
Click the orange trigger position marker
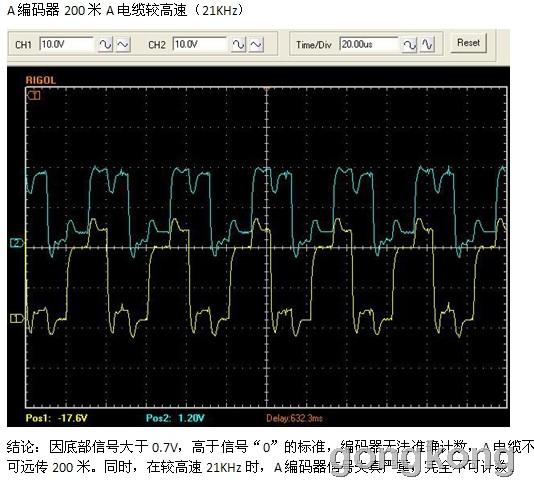(267, 89)
